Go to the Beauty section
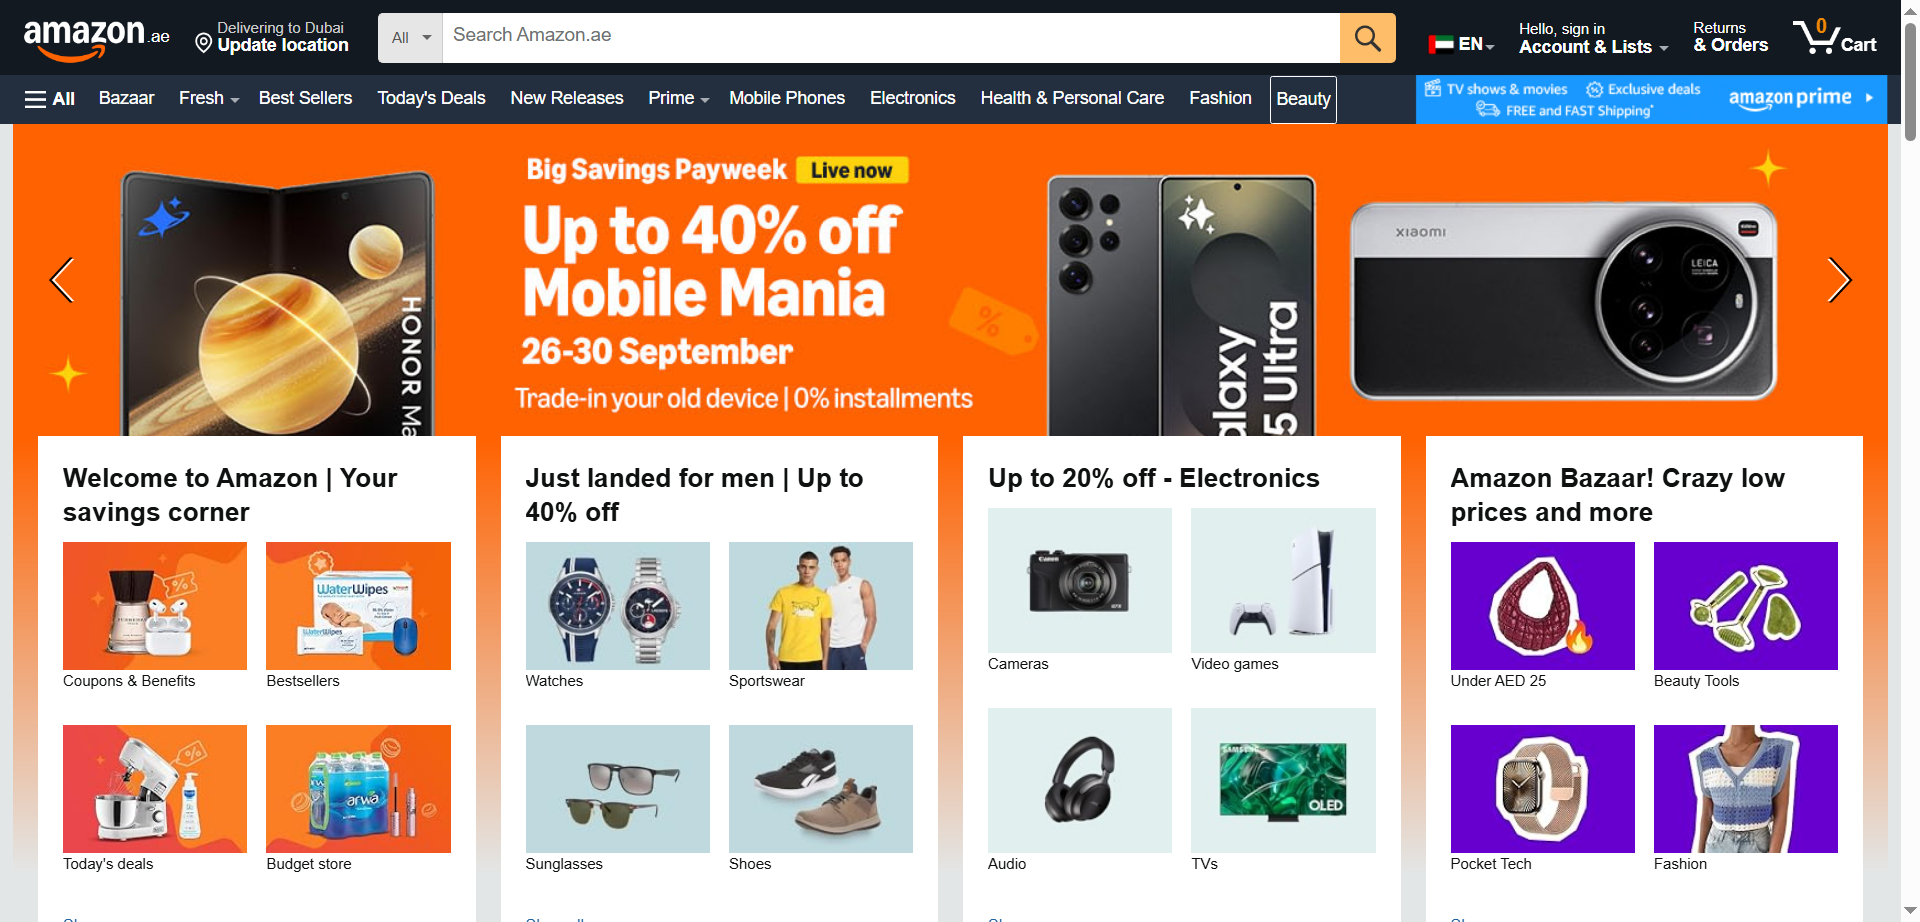The width and height of the screenshot is (1920, 922). 1303,99
